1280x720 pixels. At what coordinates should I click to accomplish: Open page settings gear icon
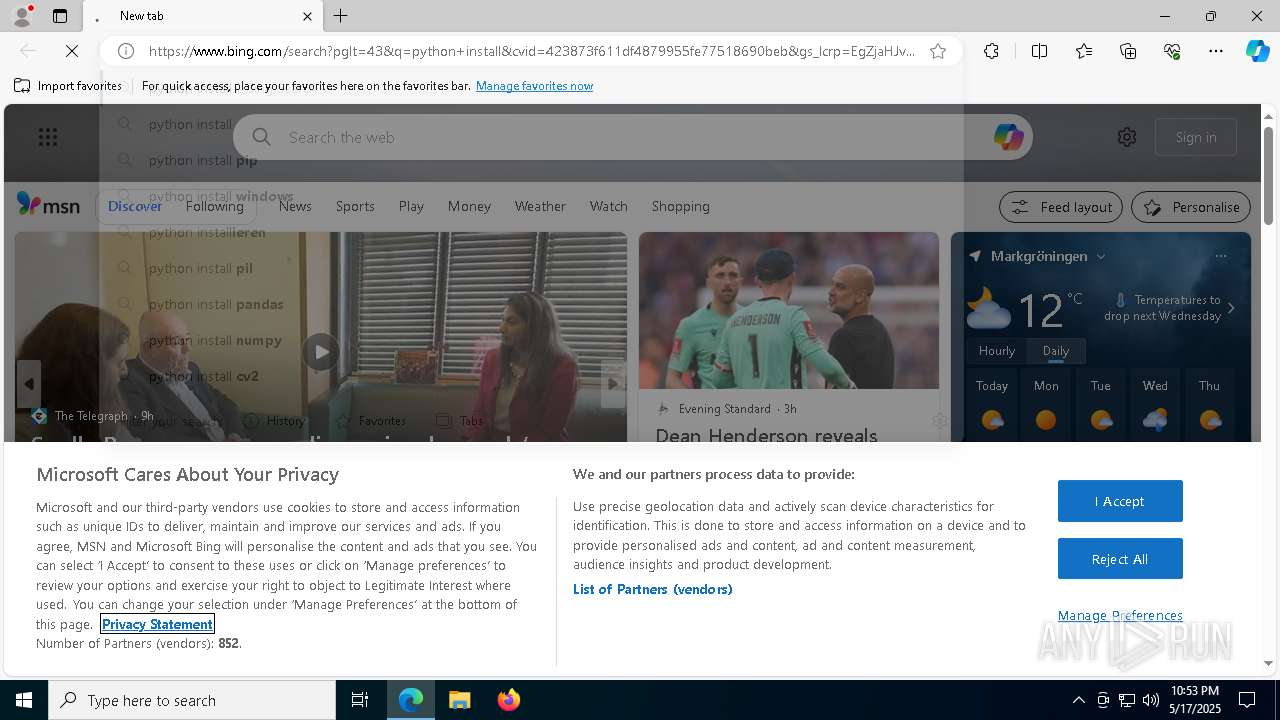(x=1127, y=137)
